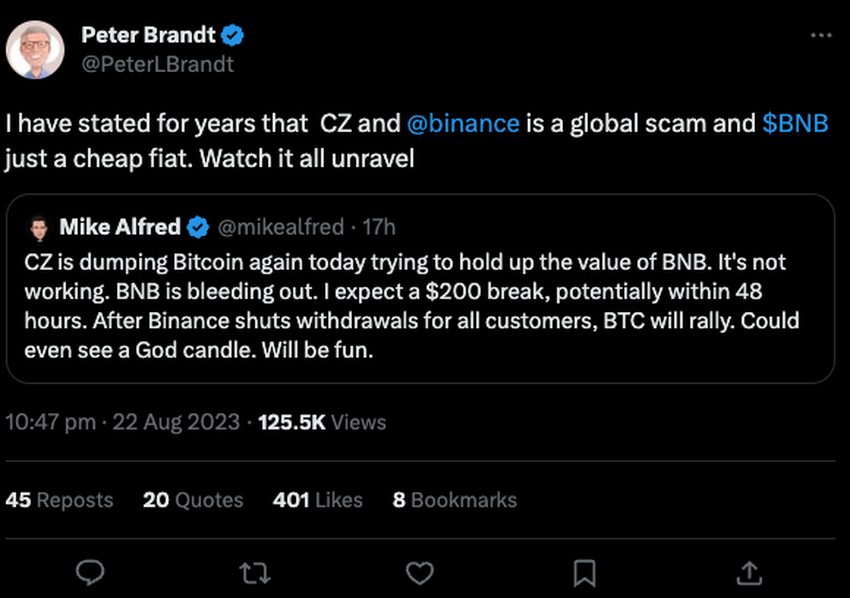View the 401 Likes list
The width and height of the screenshot is (850, 598).
coord(317,500)
